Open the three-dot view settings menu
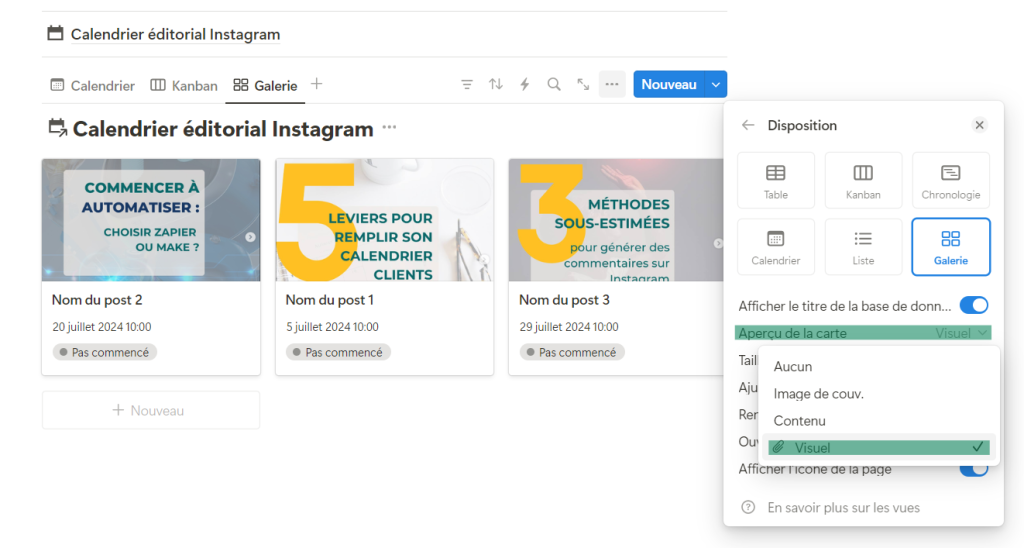This screenshot has width=1024, height=548. (x=612, y=85)
